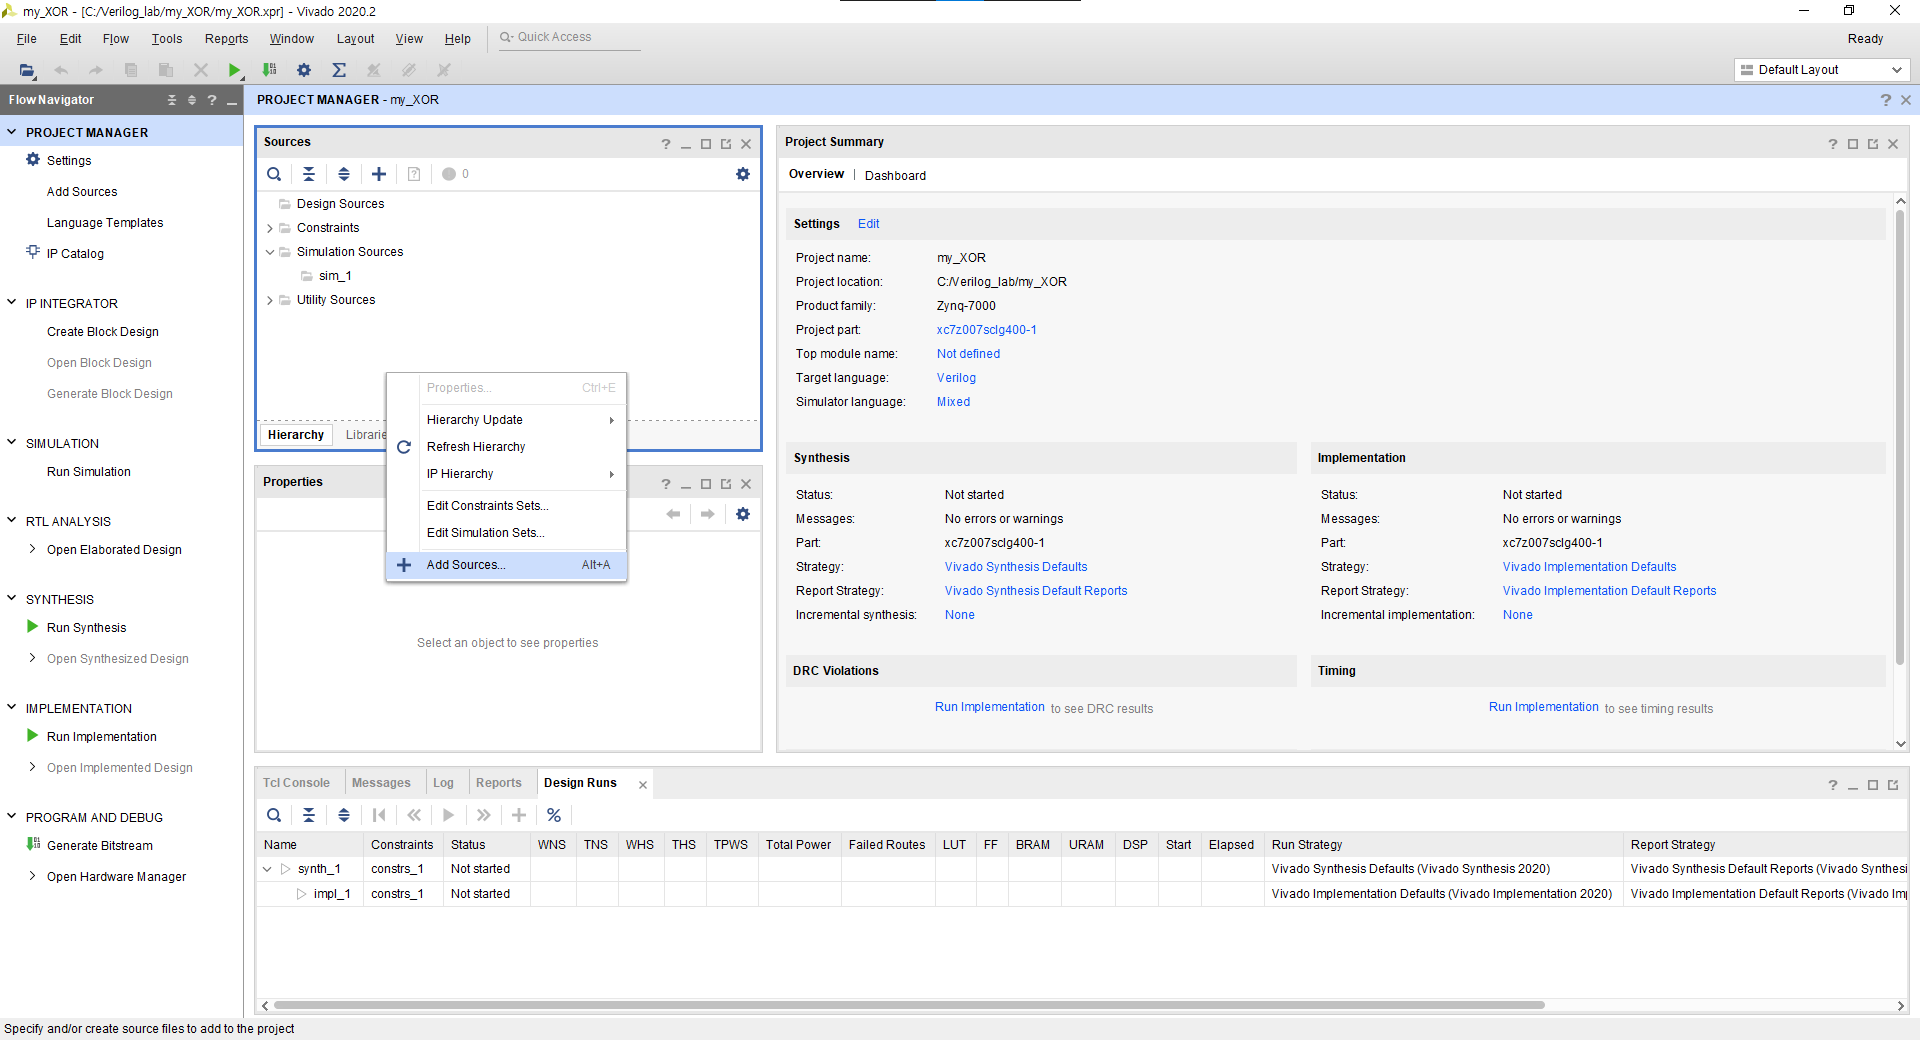1920x1040 pixels.
Task: Collapse all in the Sources panel
Action: coord(309,174)
